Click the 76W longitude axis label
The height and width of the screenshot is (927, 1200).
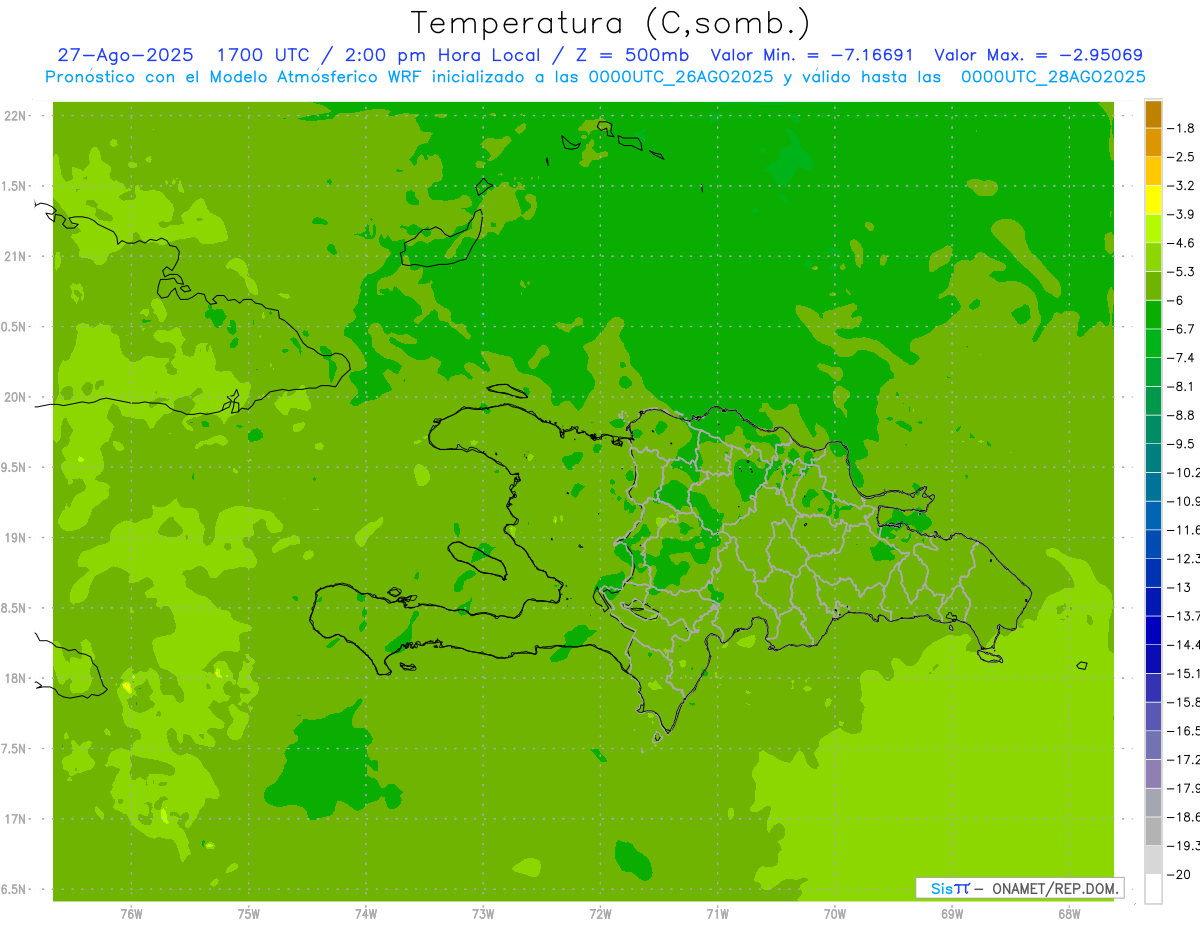click(131, 914)
